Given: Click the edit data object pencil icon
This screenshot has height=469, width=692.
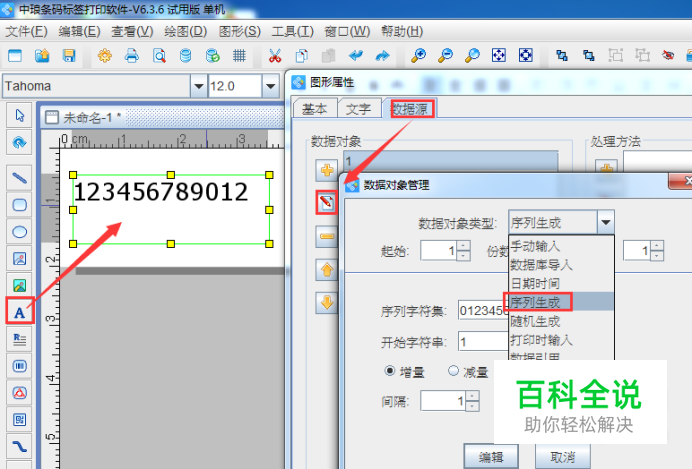Looking at the screenshot, I should [x=326, y=203].
